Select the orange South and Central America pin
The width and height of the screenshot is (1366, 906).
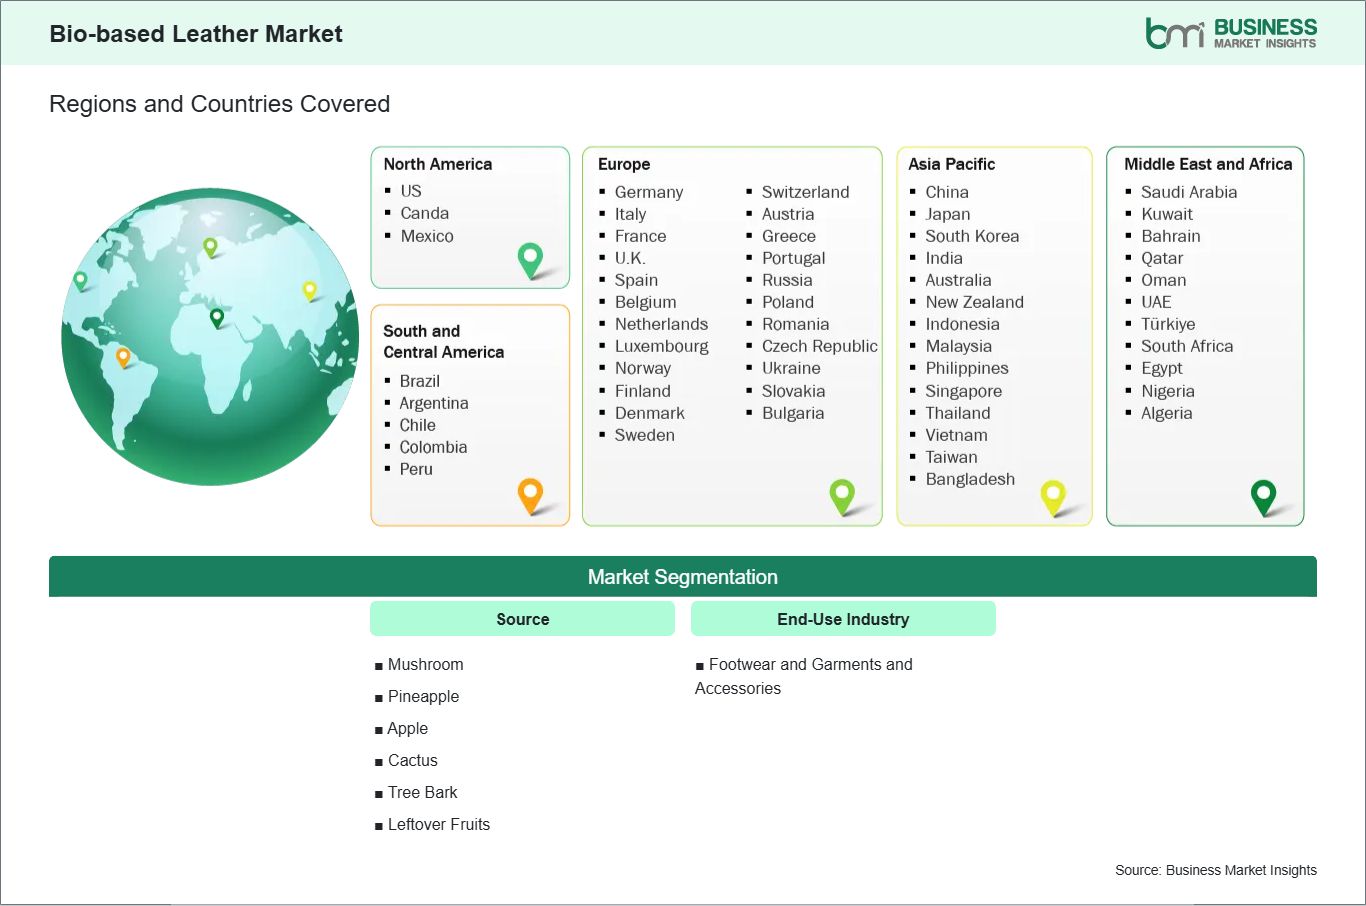click(530, 495)
